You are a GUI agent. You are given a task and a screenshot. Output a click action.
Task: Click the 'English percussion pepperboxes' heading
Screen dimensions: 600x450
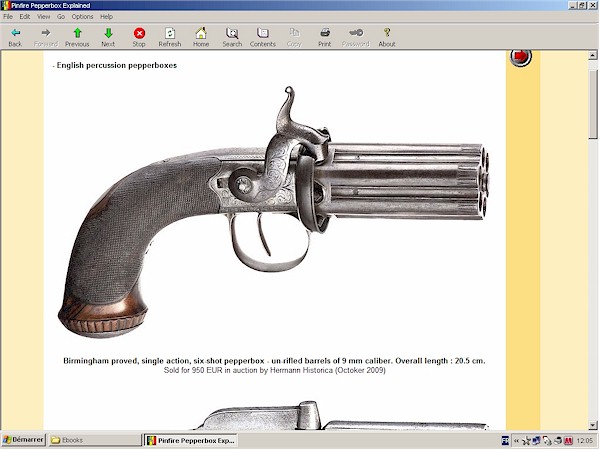coord(117,65)
